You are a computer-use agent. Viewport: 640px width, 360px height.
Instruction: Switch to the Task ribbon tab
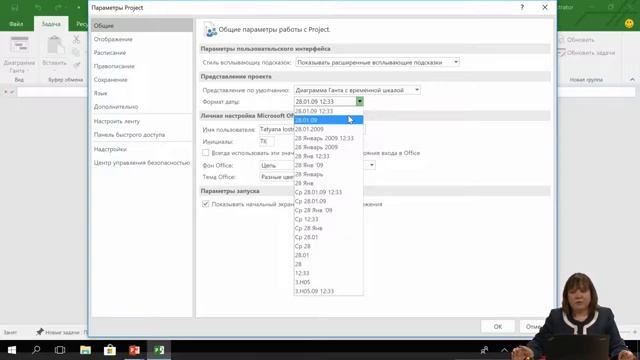pyautogui.click(x=51, y=24)
